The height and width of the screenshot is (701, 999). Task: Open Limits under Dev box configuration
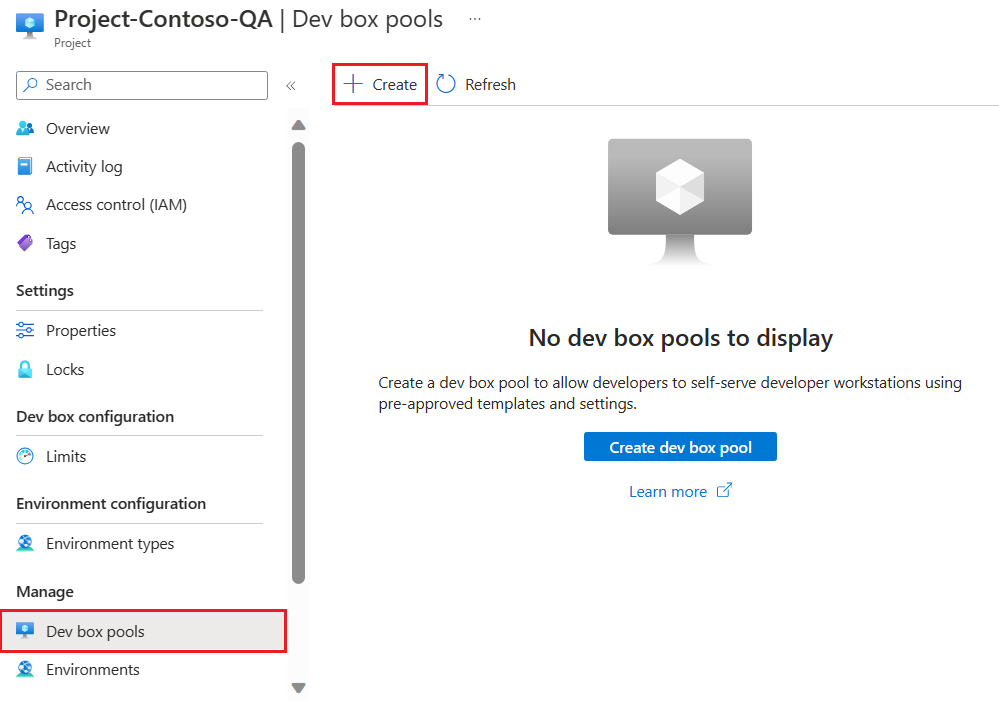[66, 457]
